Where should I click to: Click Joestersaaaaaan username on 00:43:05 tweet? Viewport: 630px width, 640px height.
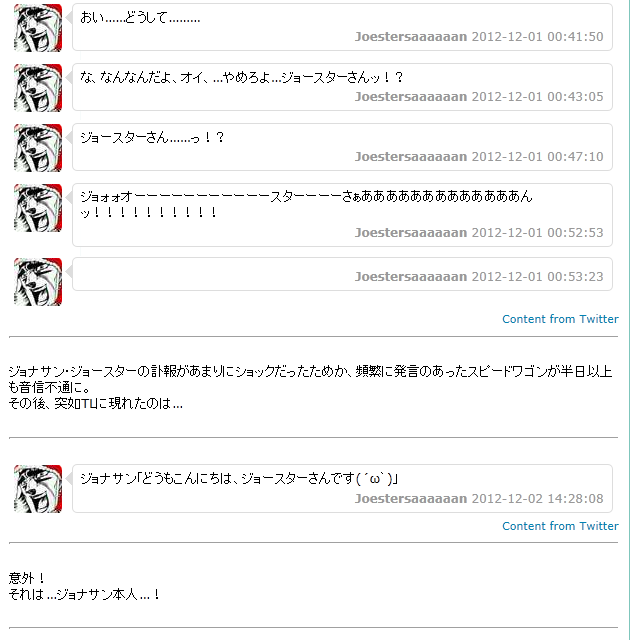click(x=411, y=96)
